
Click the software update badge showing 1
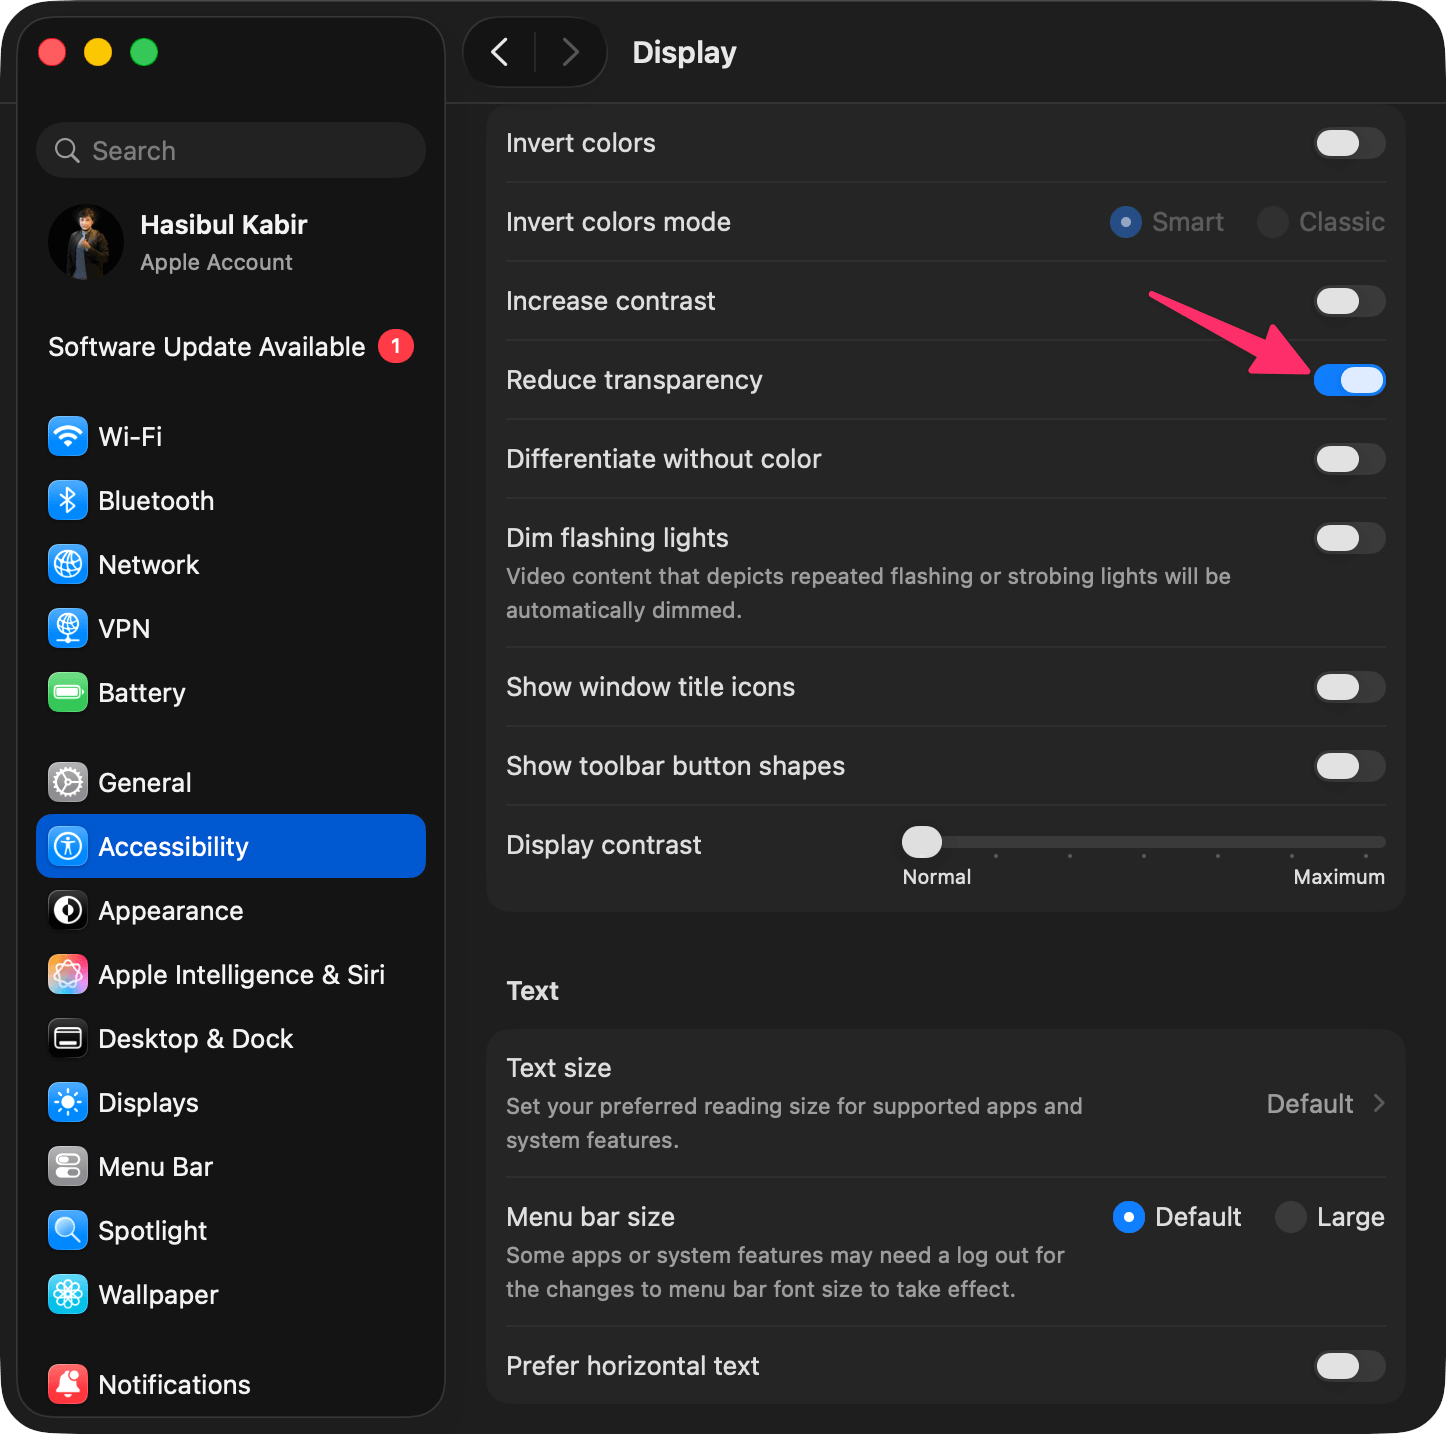coord(396,346)
